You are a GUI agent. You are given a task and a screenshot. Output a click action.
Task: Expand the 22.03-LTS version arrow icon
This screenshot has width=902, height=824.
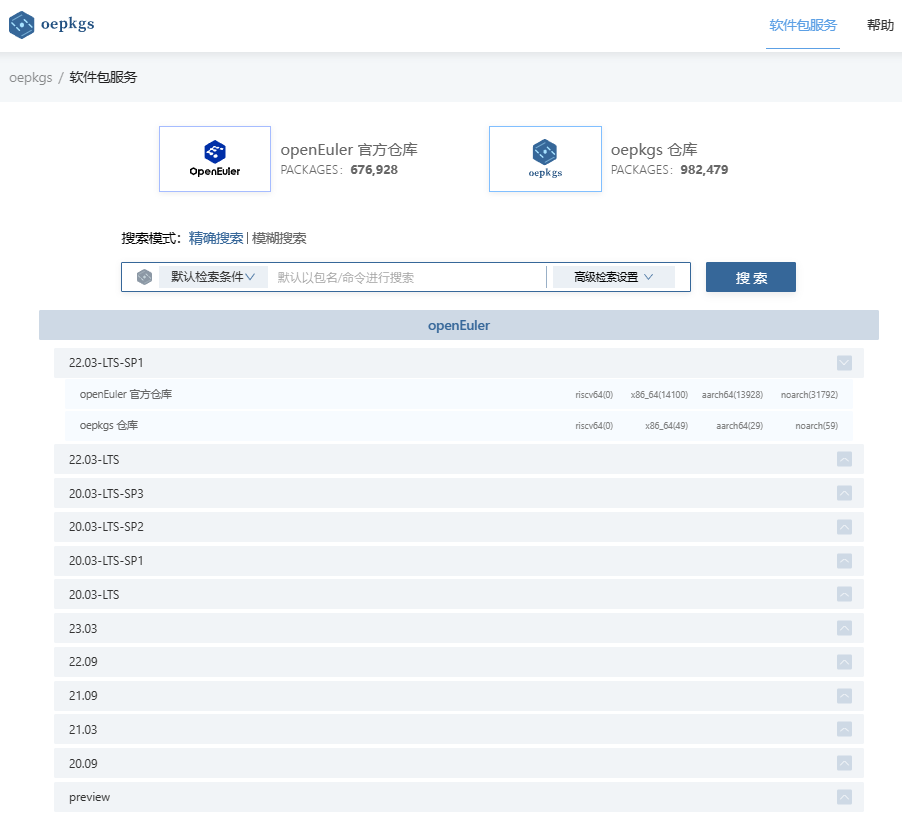[x=844, y=459]
